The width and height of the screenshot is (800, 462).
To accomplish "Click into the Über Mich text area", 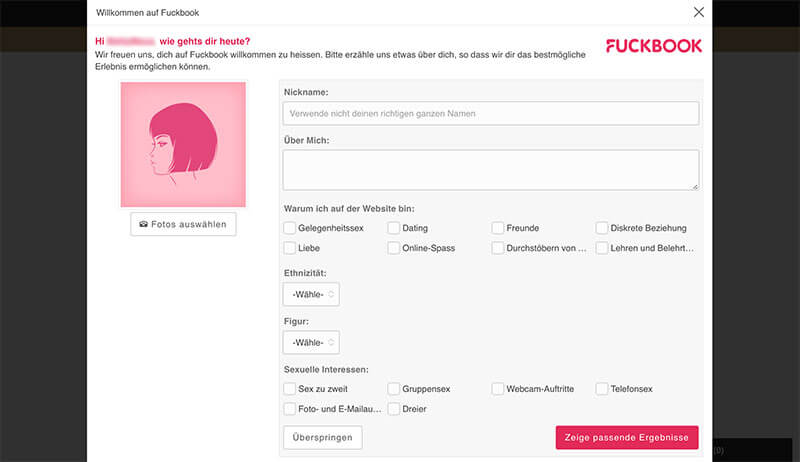I will click(490, 170).
